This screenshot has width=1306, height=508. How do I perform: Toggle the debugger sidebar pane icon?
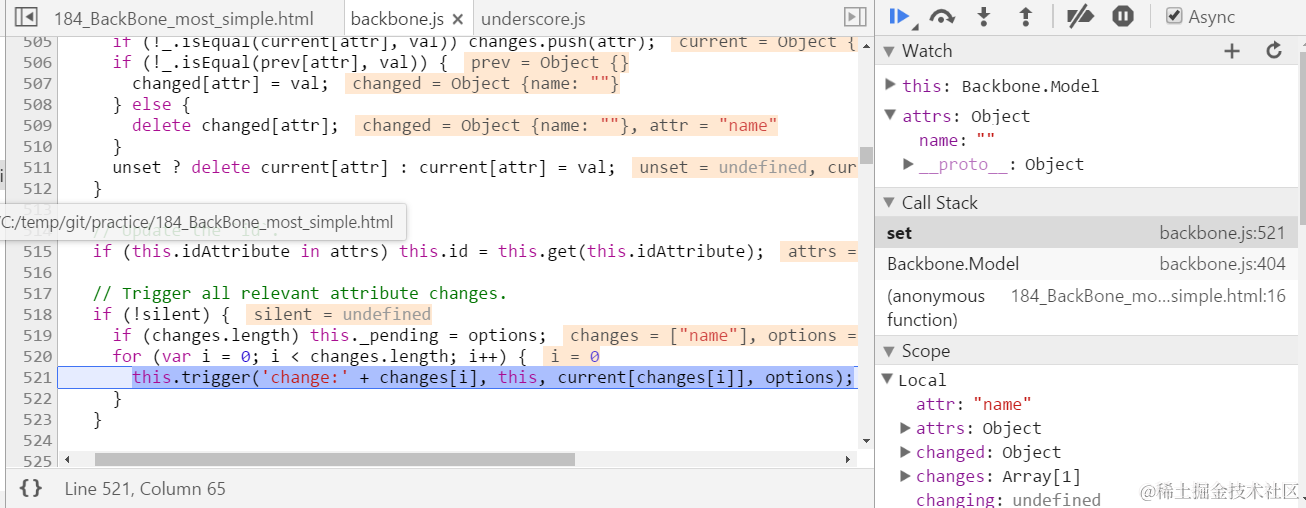854,17
